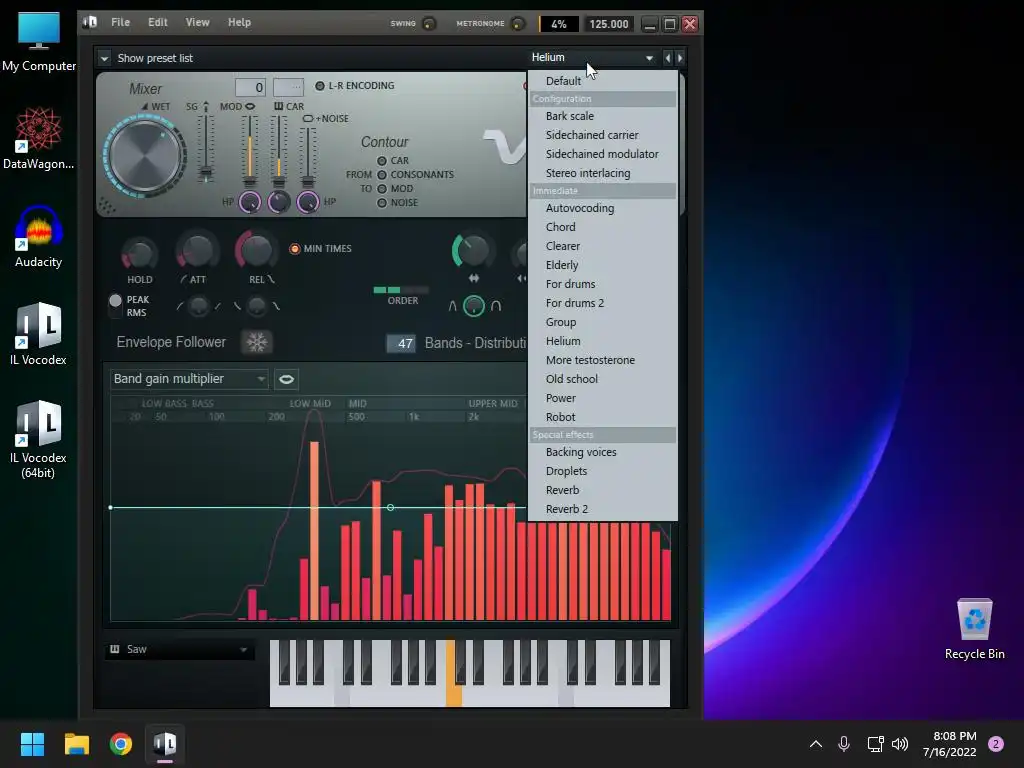Open the View menu
The width and height of the screenshot is (1024, 768).
[197, 22]
